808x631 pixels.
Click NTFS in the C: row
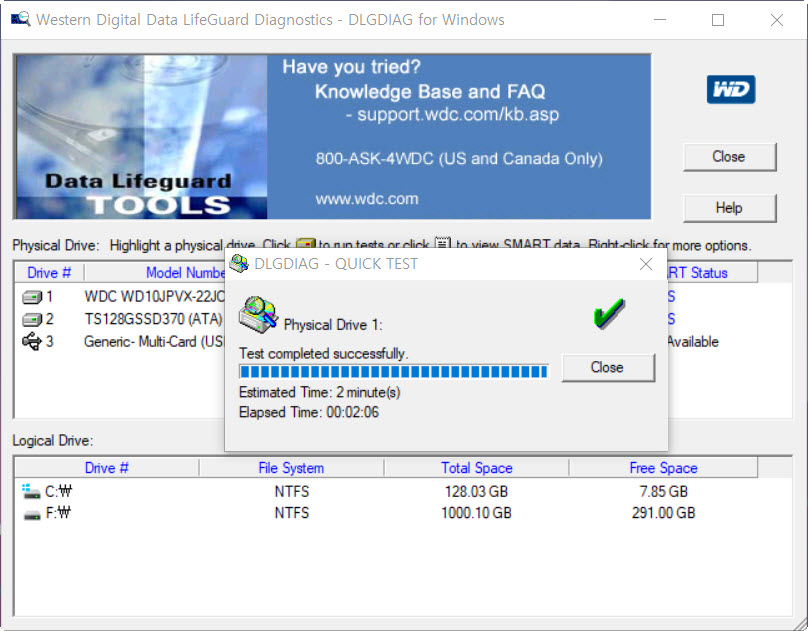coord(292,491)
